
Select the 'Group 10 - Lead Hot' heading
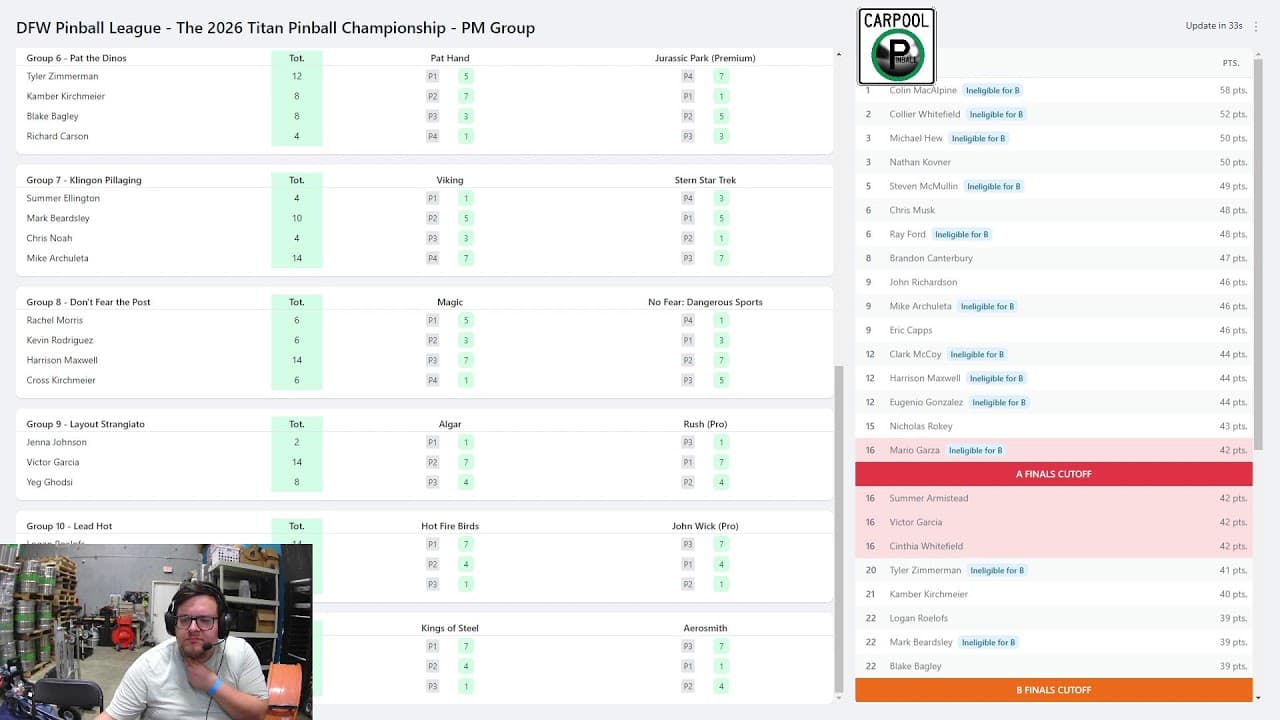(x=70, y=526)
